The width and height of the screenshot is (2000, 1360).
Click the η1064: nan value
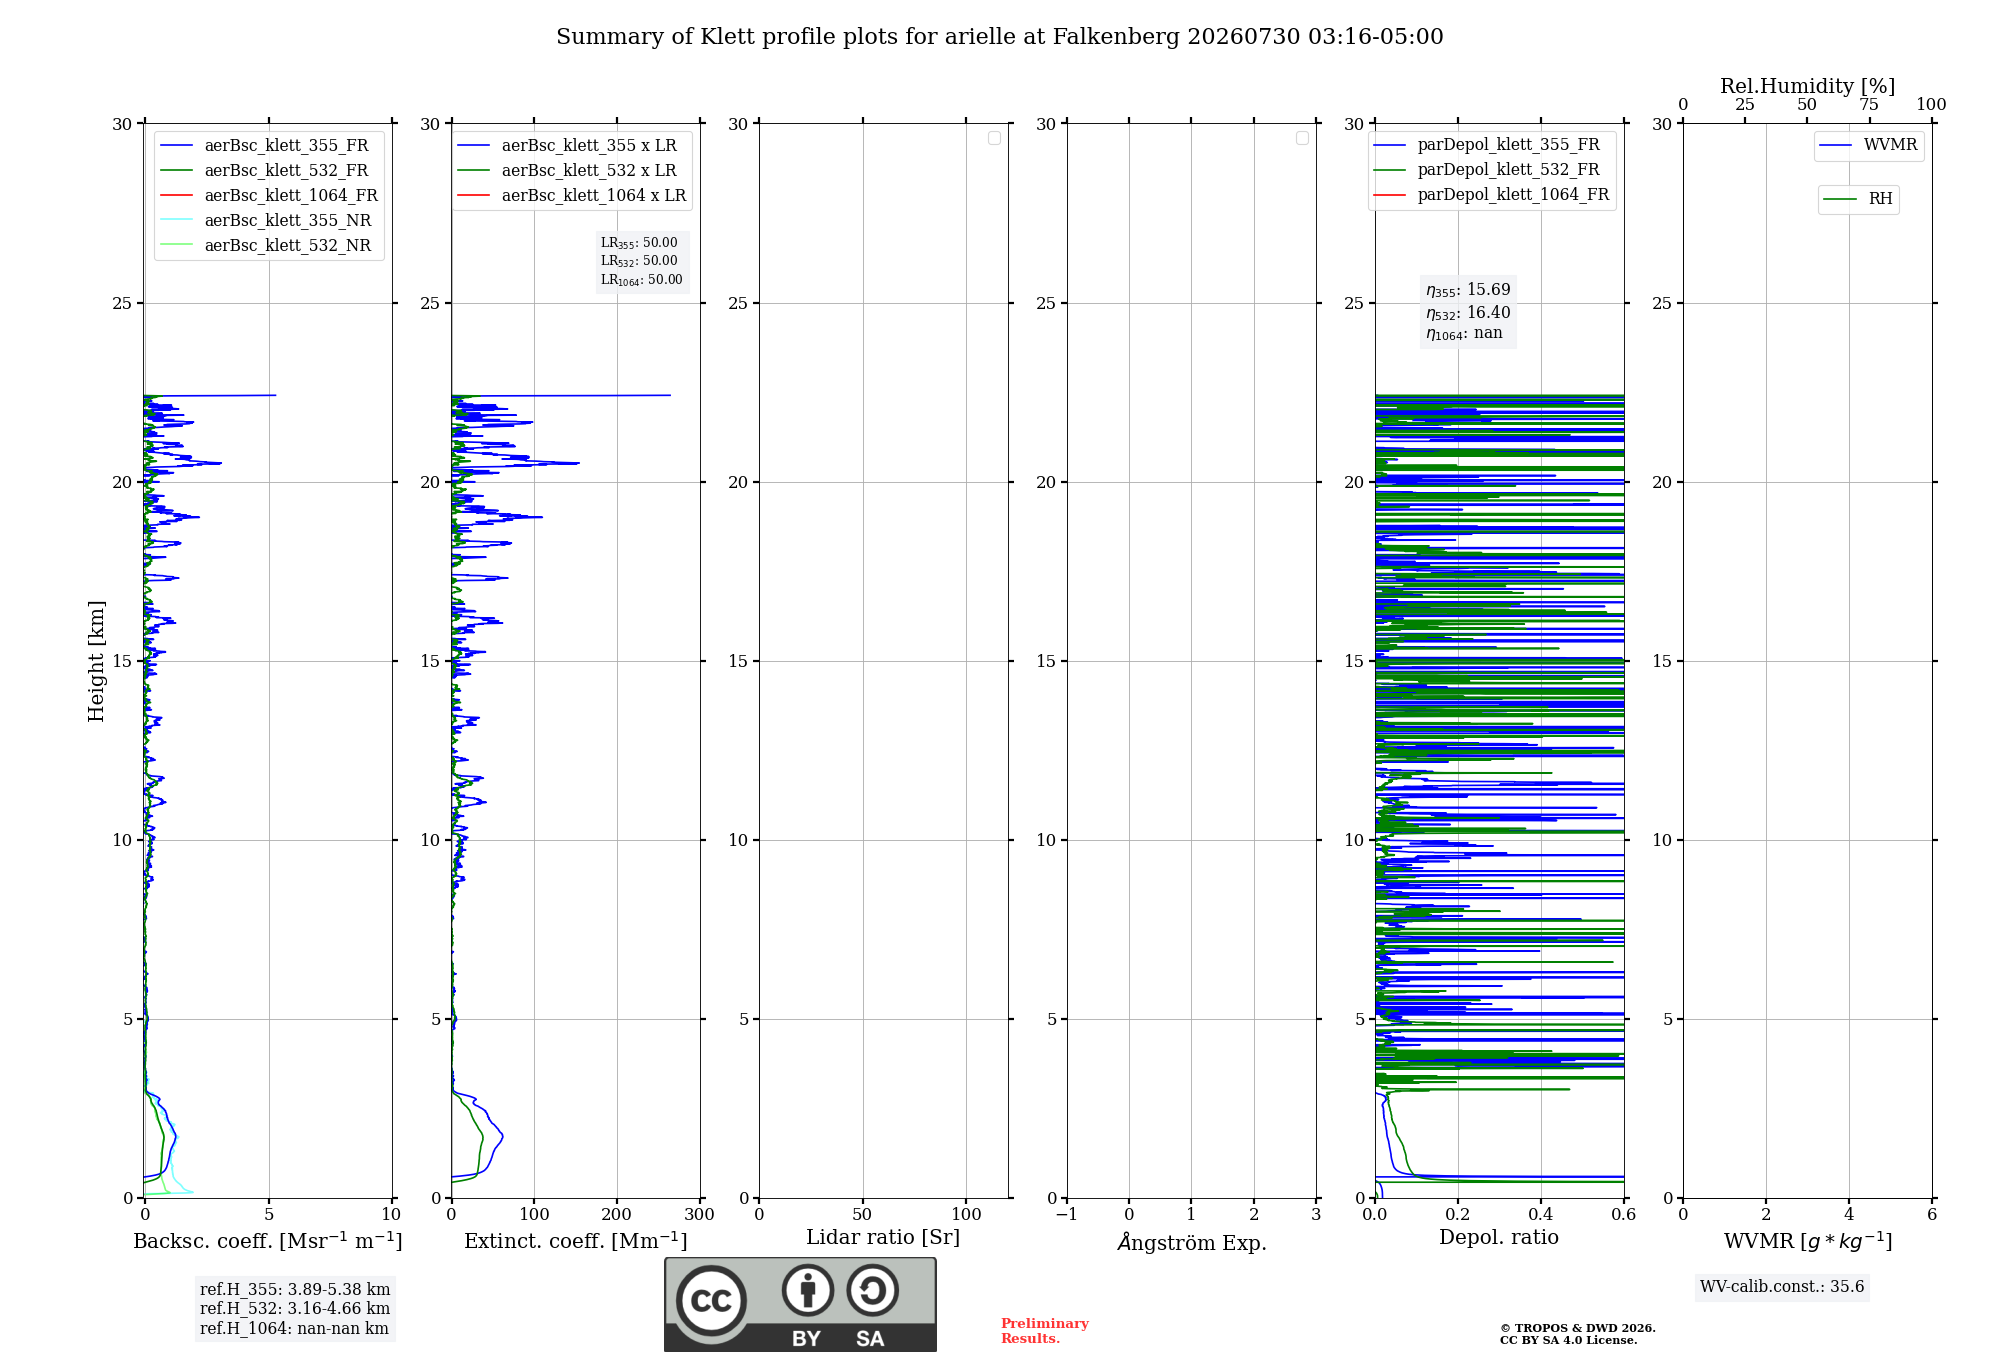coord(1464,334)
